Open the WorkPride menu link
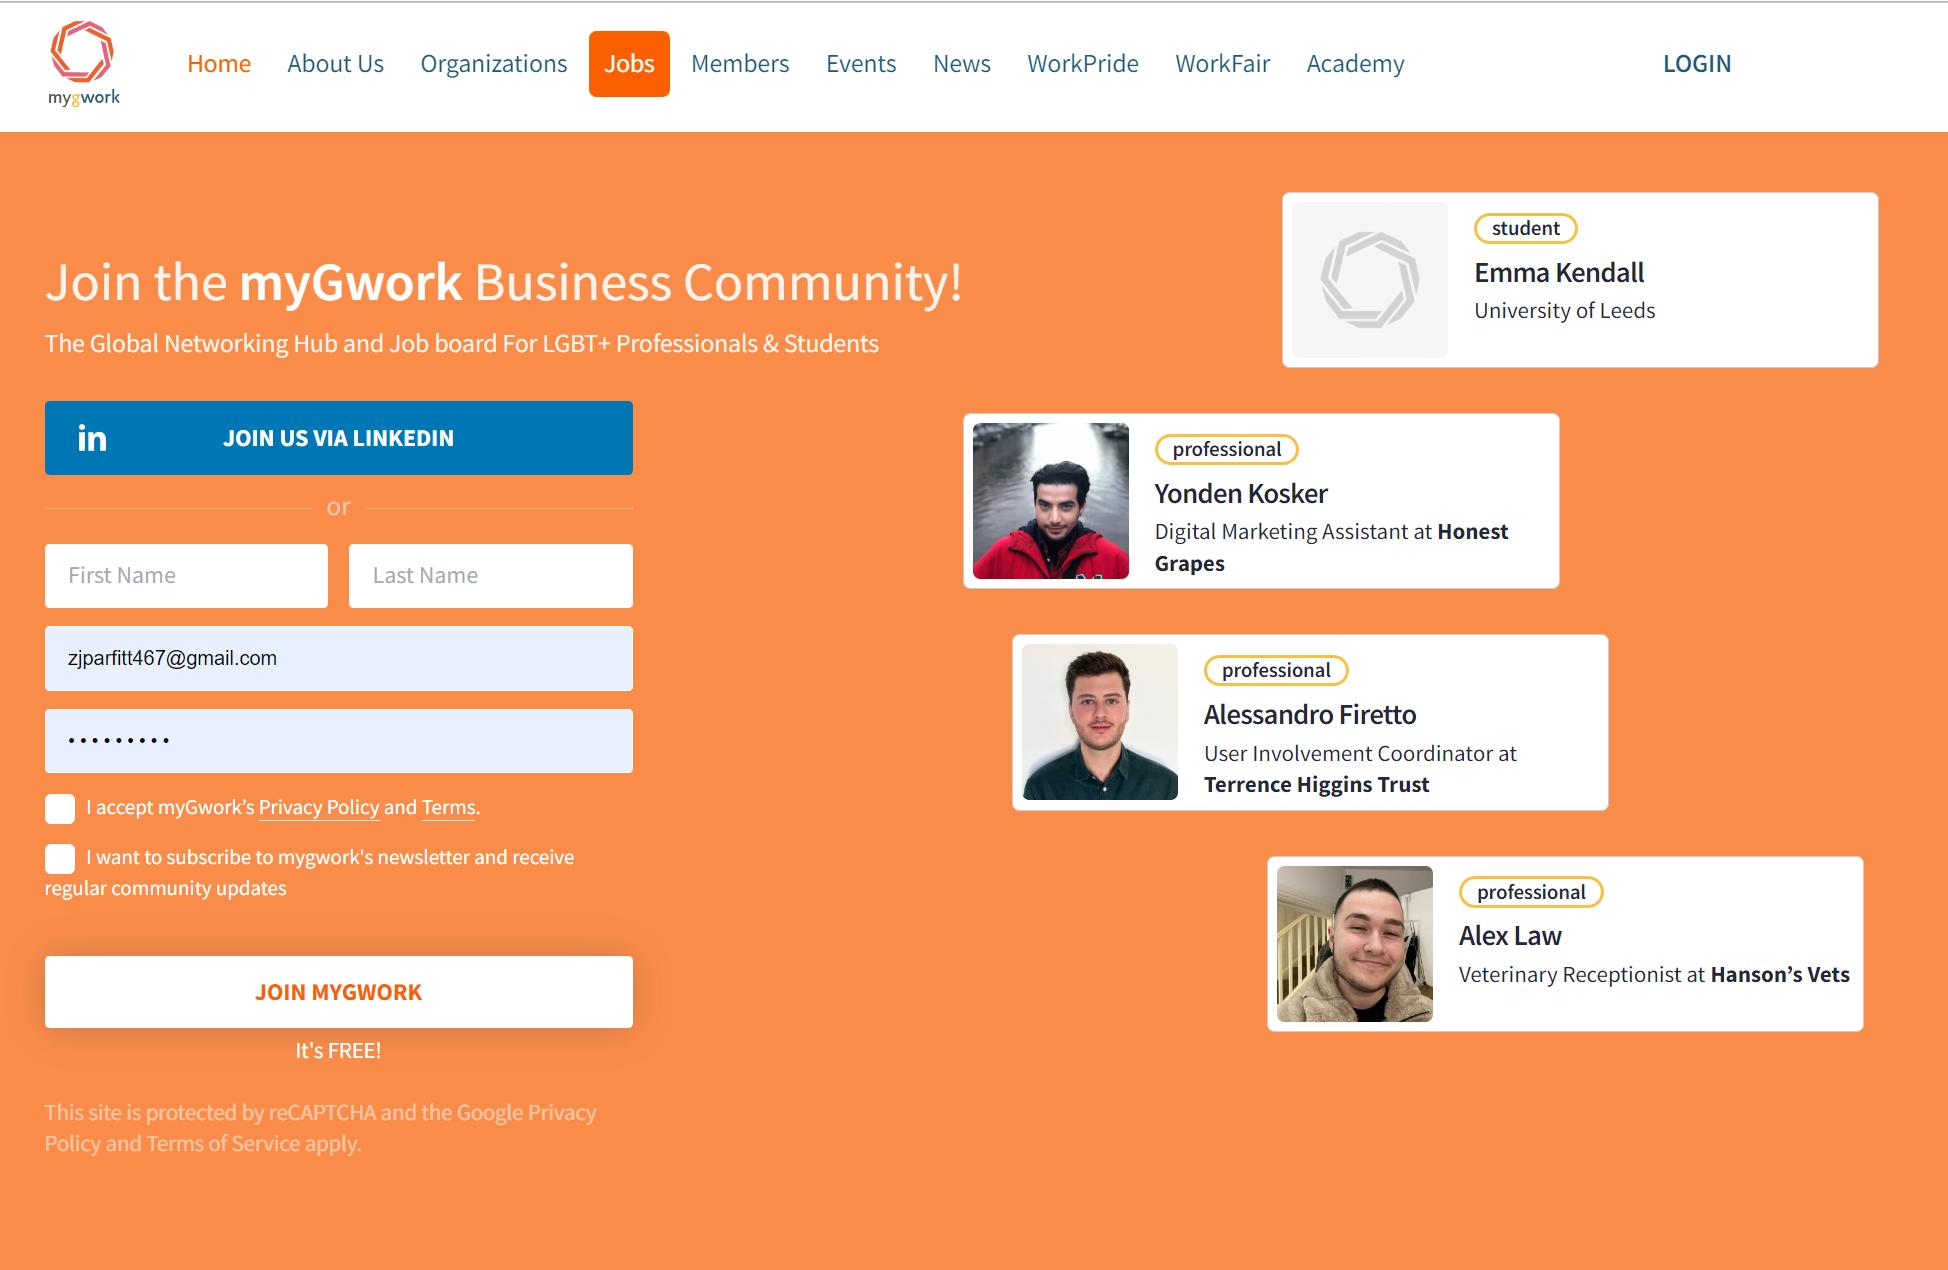The image size is (1948, 1270). [1082, 64]
